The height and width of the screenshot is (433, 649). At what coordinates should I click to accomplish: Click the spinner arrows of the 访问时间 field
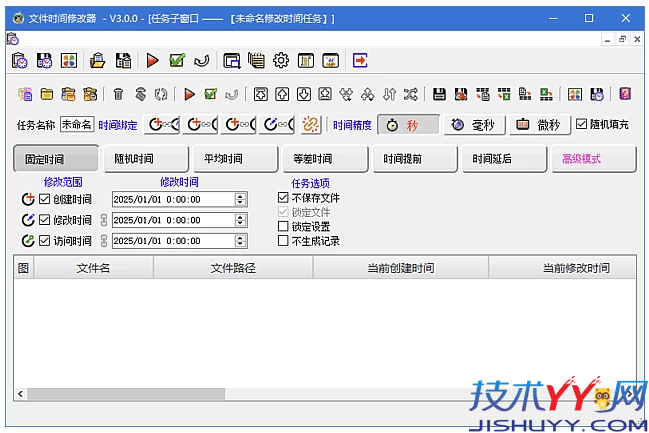click(240, 241)
